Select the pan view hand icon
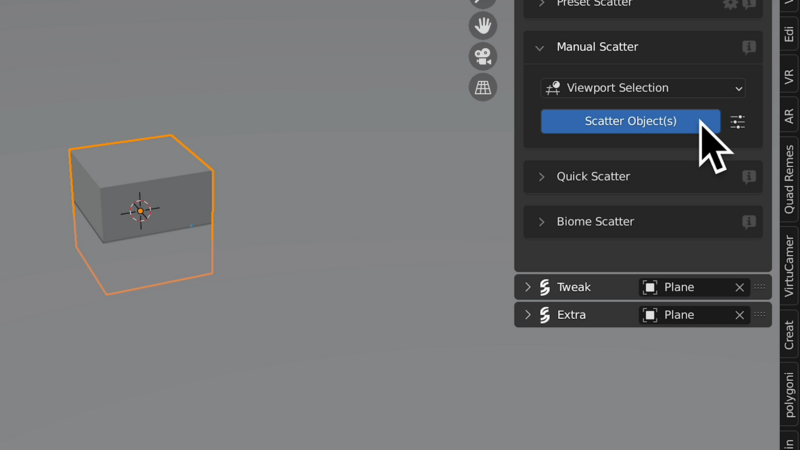This screenshot has height=450, width=800. [x=483, y=26]
